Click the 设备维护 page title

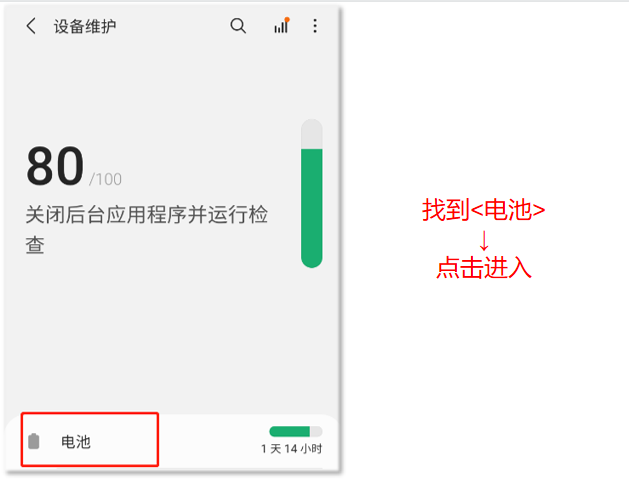tap(85, 26)
